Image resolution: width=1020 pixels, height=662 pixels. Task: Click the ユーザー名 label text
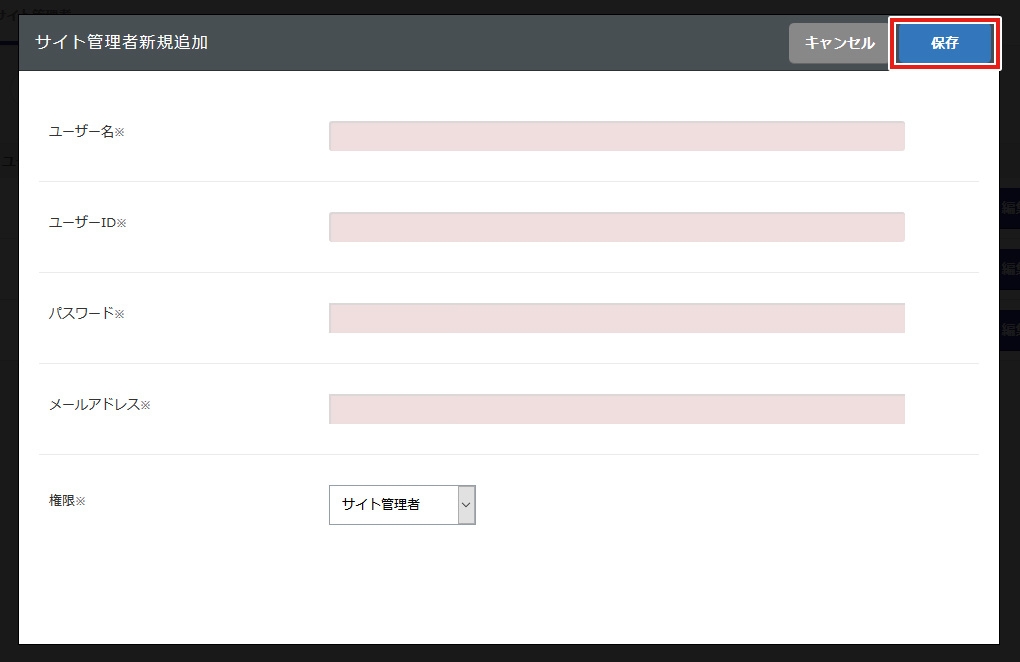click(x=87, y=131)
